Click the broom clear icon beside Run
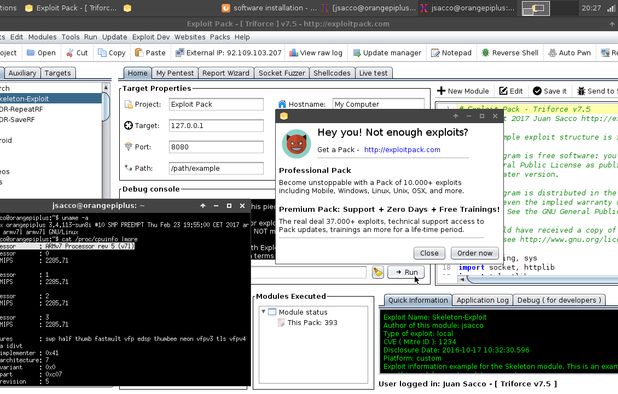This screenshot has width=618, height=394. (378, 272)
